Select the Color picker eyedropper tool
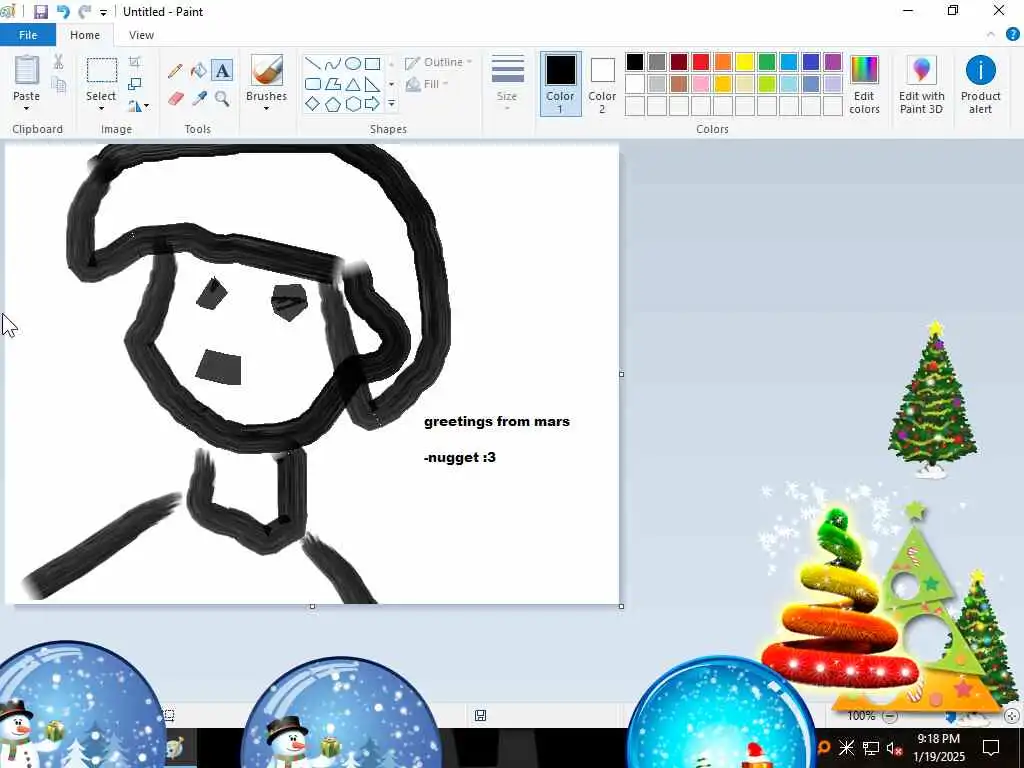This screenshot has height=768, width=1024. point(199,99)
